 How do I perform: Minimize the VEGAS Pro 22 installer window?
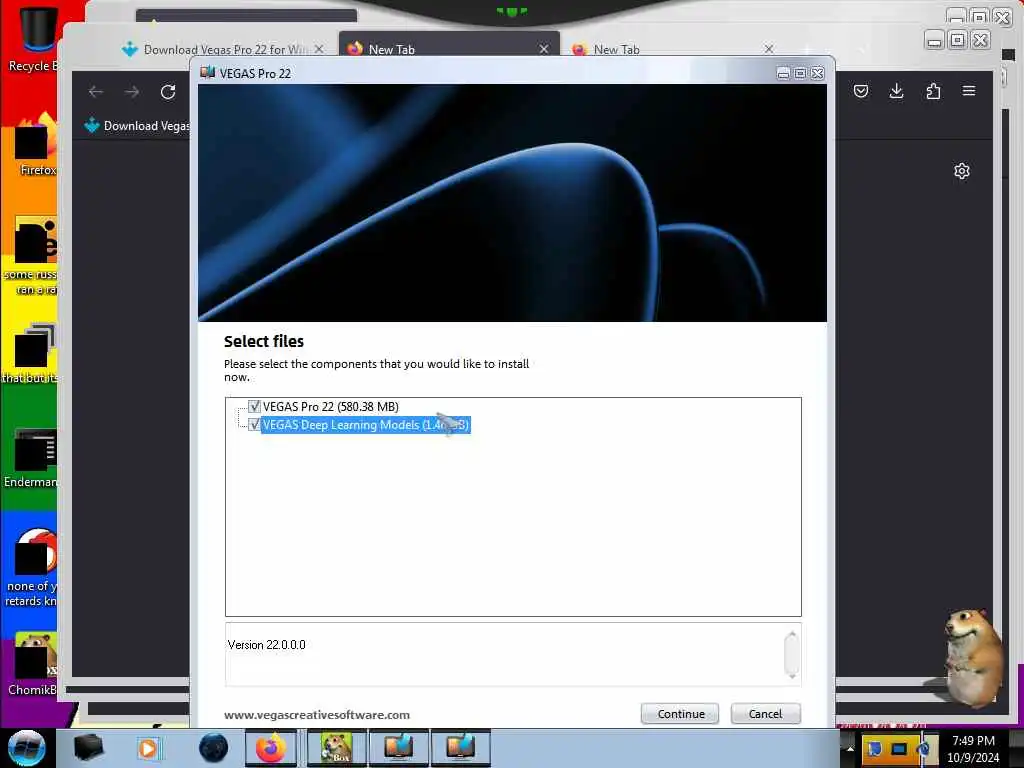pyautogui.click(x=783, y=73)
